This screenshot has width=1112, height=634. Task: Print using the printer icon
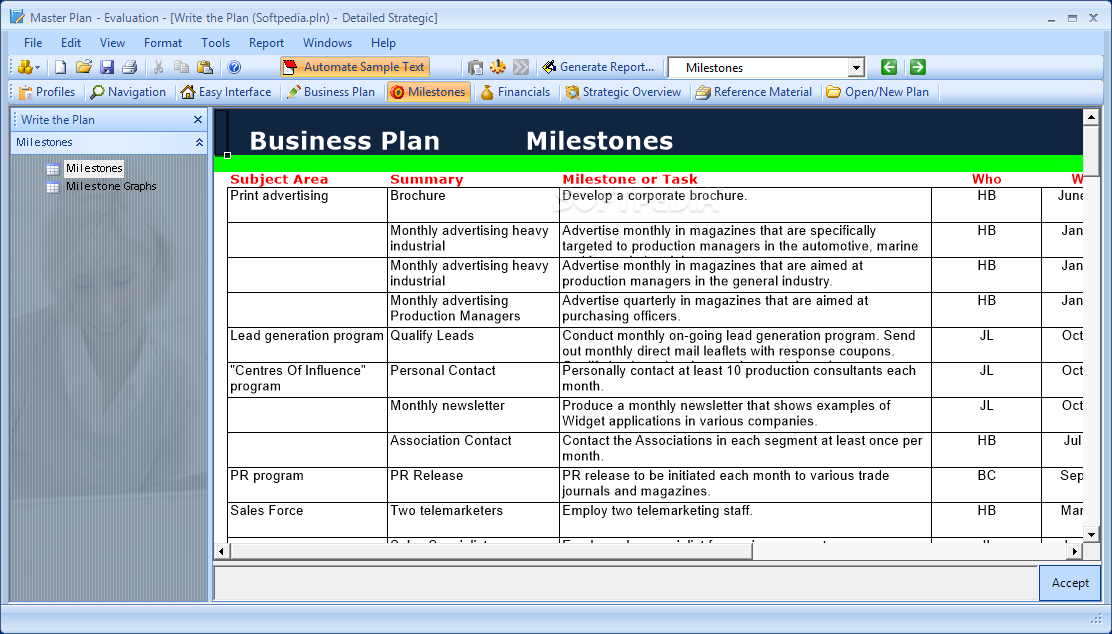[129, 67]
